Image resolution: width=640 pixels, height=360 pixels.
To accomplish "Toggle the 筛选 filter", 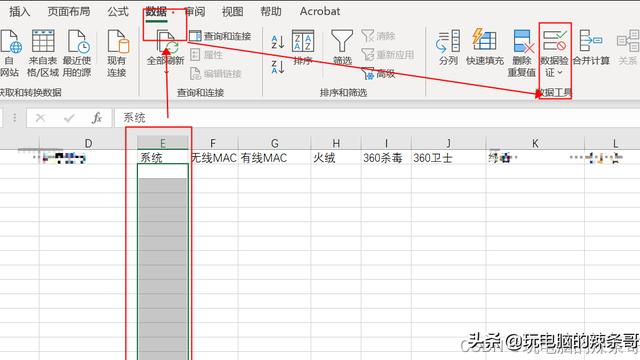I will pos(342,47).
